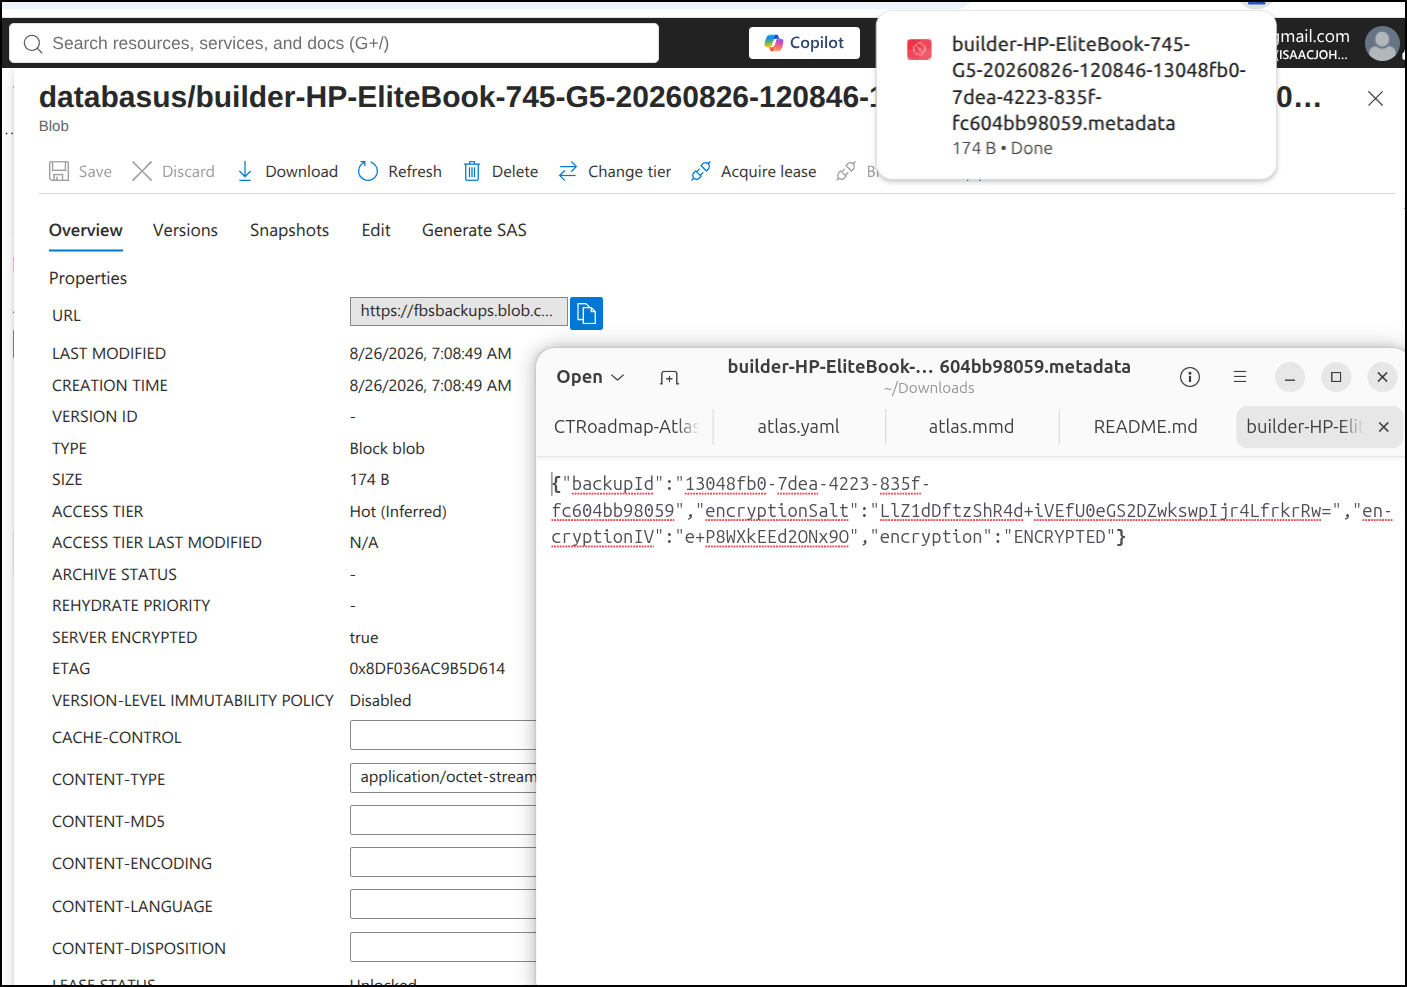Acquire lease on the blob

(754, 172)
